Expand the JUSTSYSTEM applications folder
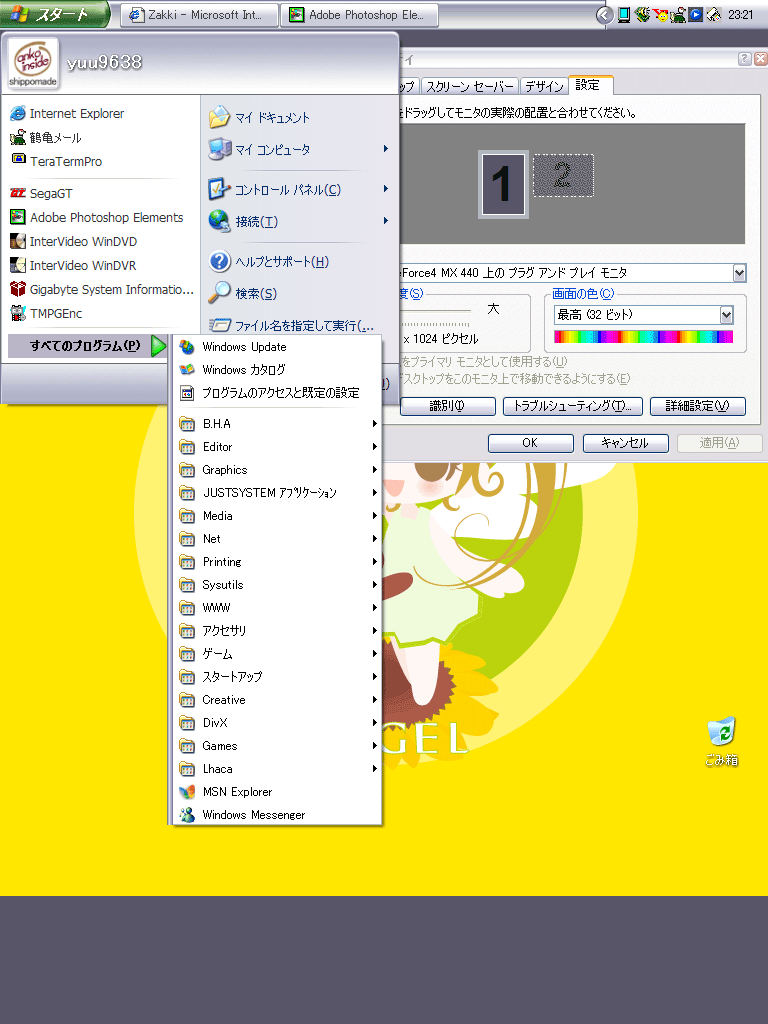This screenshot has width=768, height=1024. coord(268,493)
